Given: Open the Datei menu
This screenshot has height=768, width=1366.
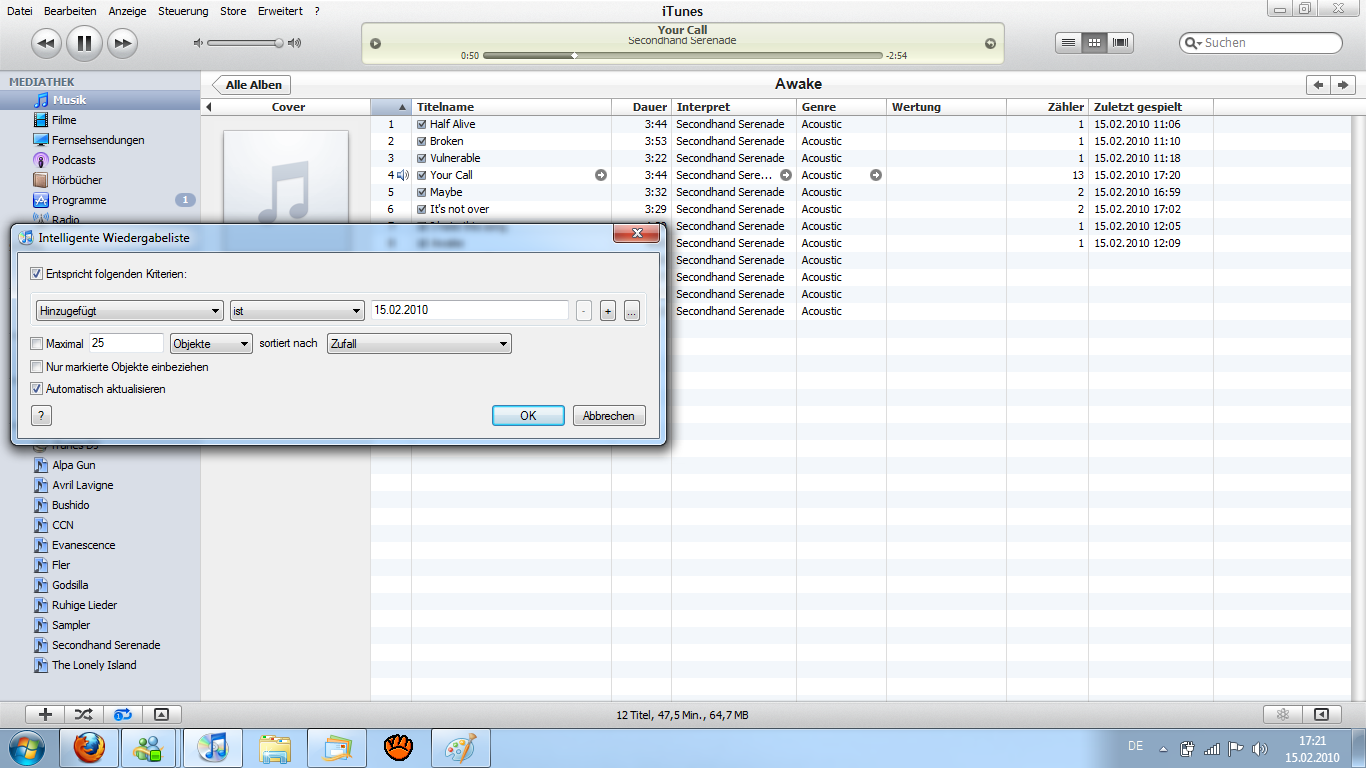Looking at the screenshot, I should click(x=19, y=11).
